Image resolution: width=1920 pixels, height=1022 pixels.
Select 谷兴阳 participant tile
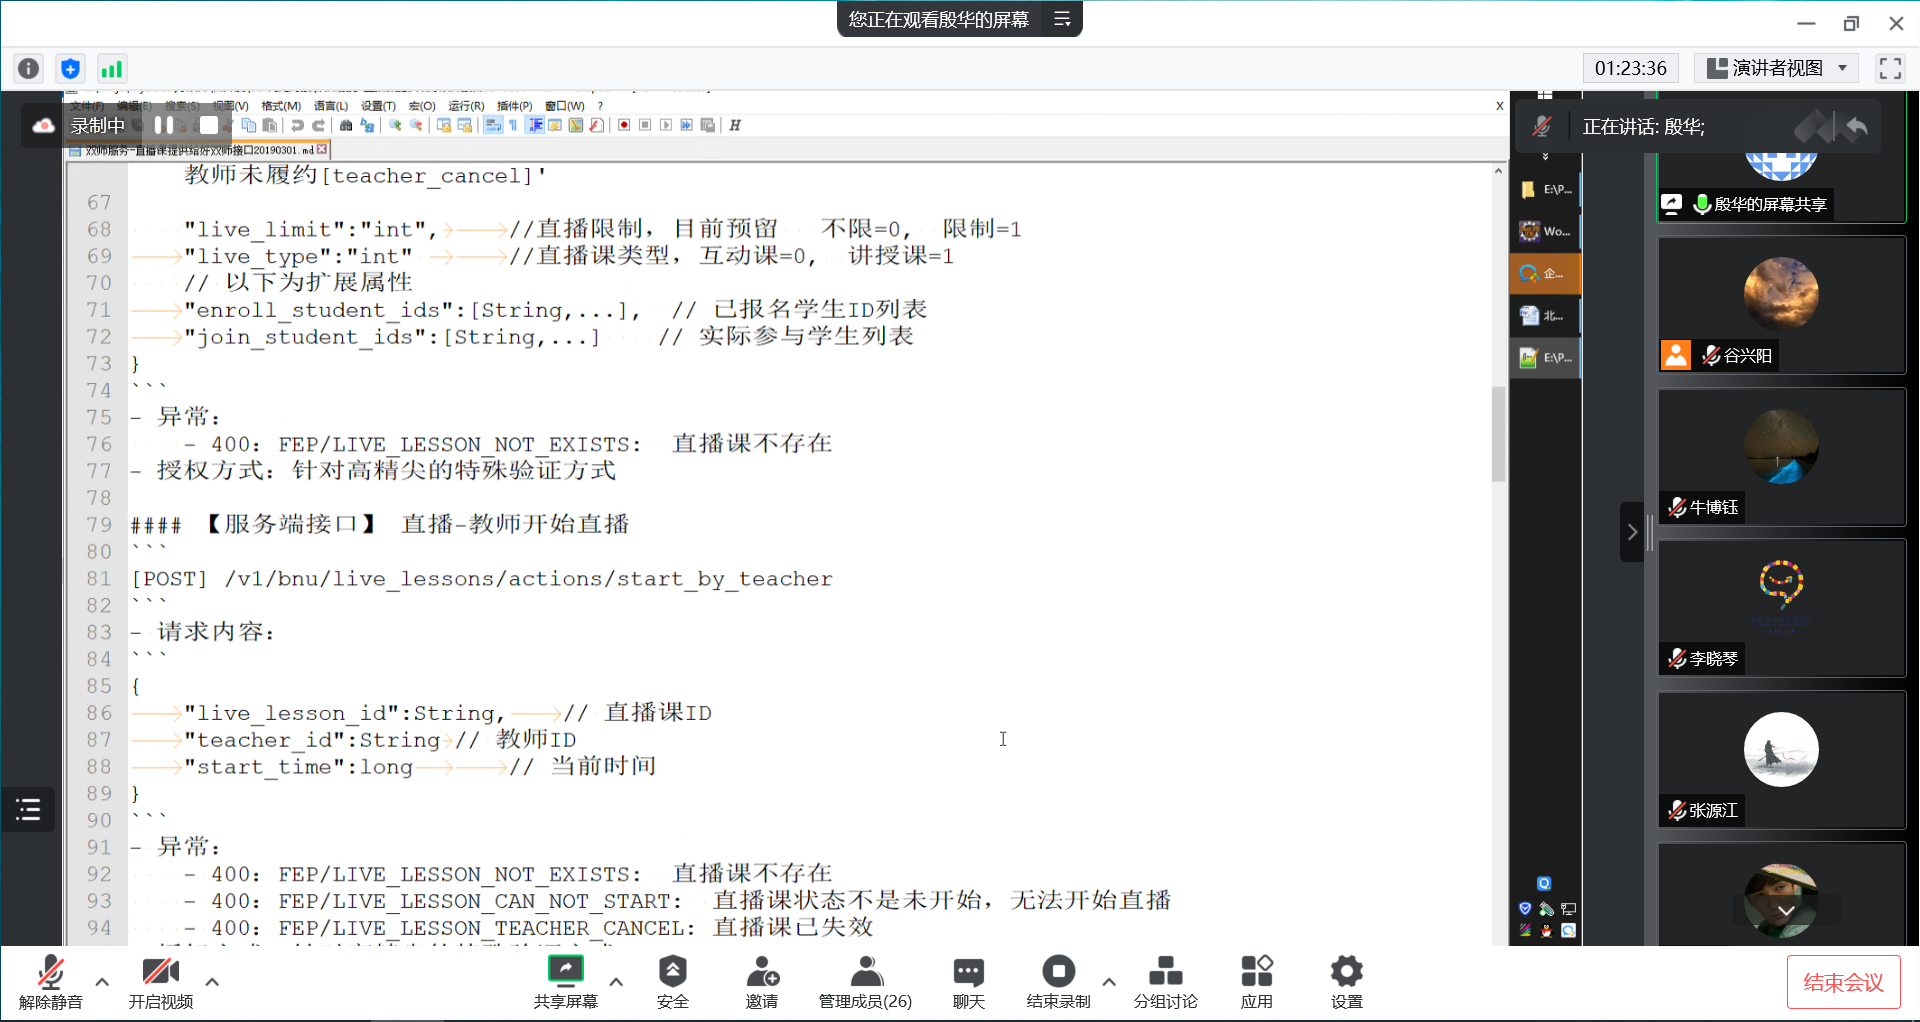pyautogui.click(x=1782, y=305)
